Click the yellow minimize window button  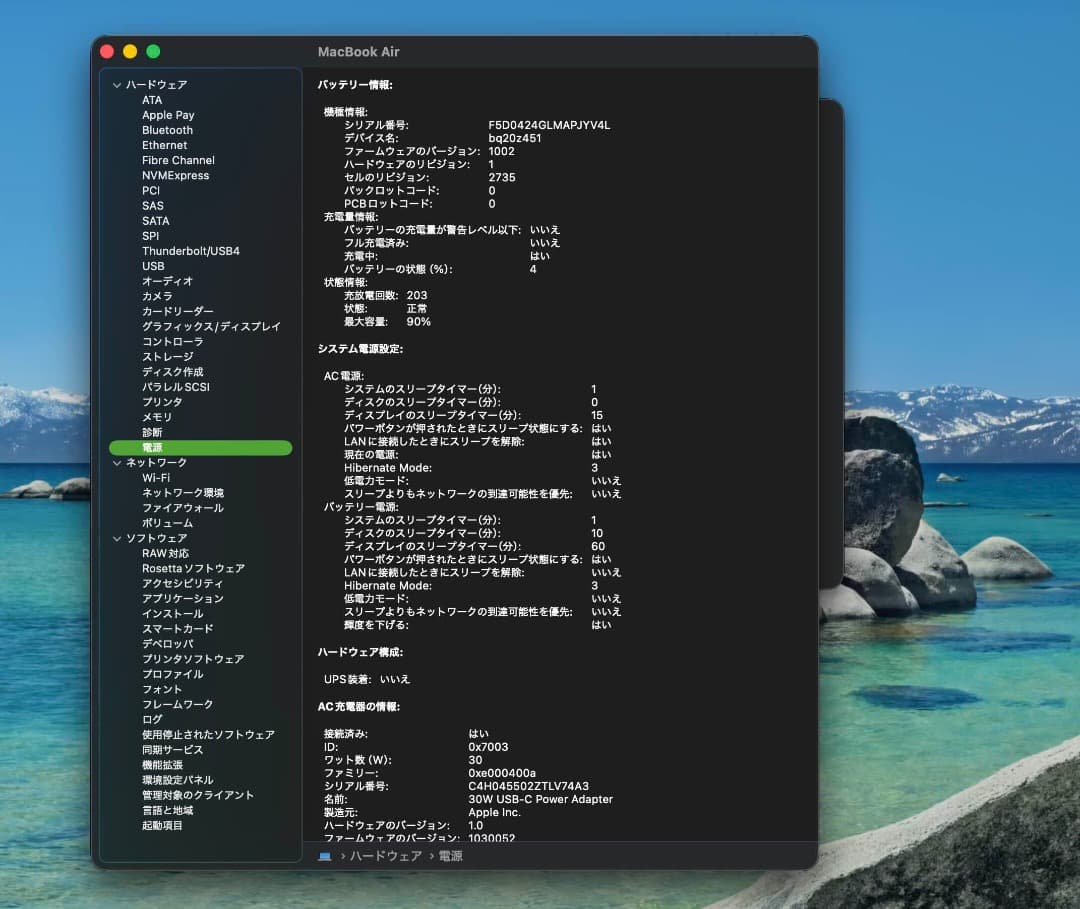pyautogui.click(x=130, y=52)
